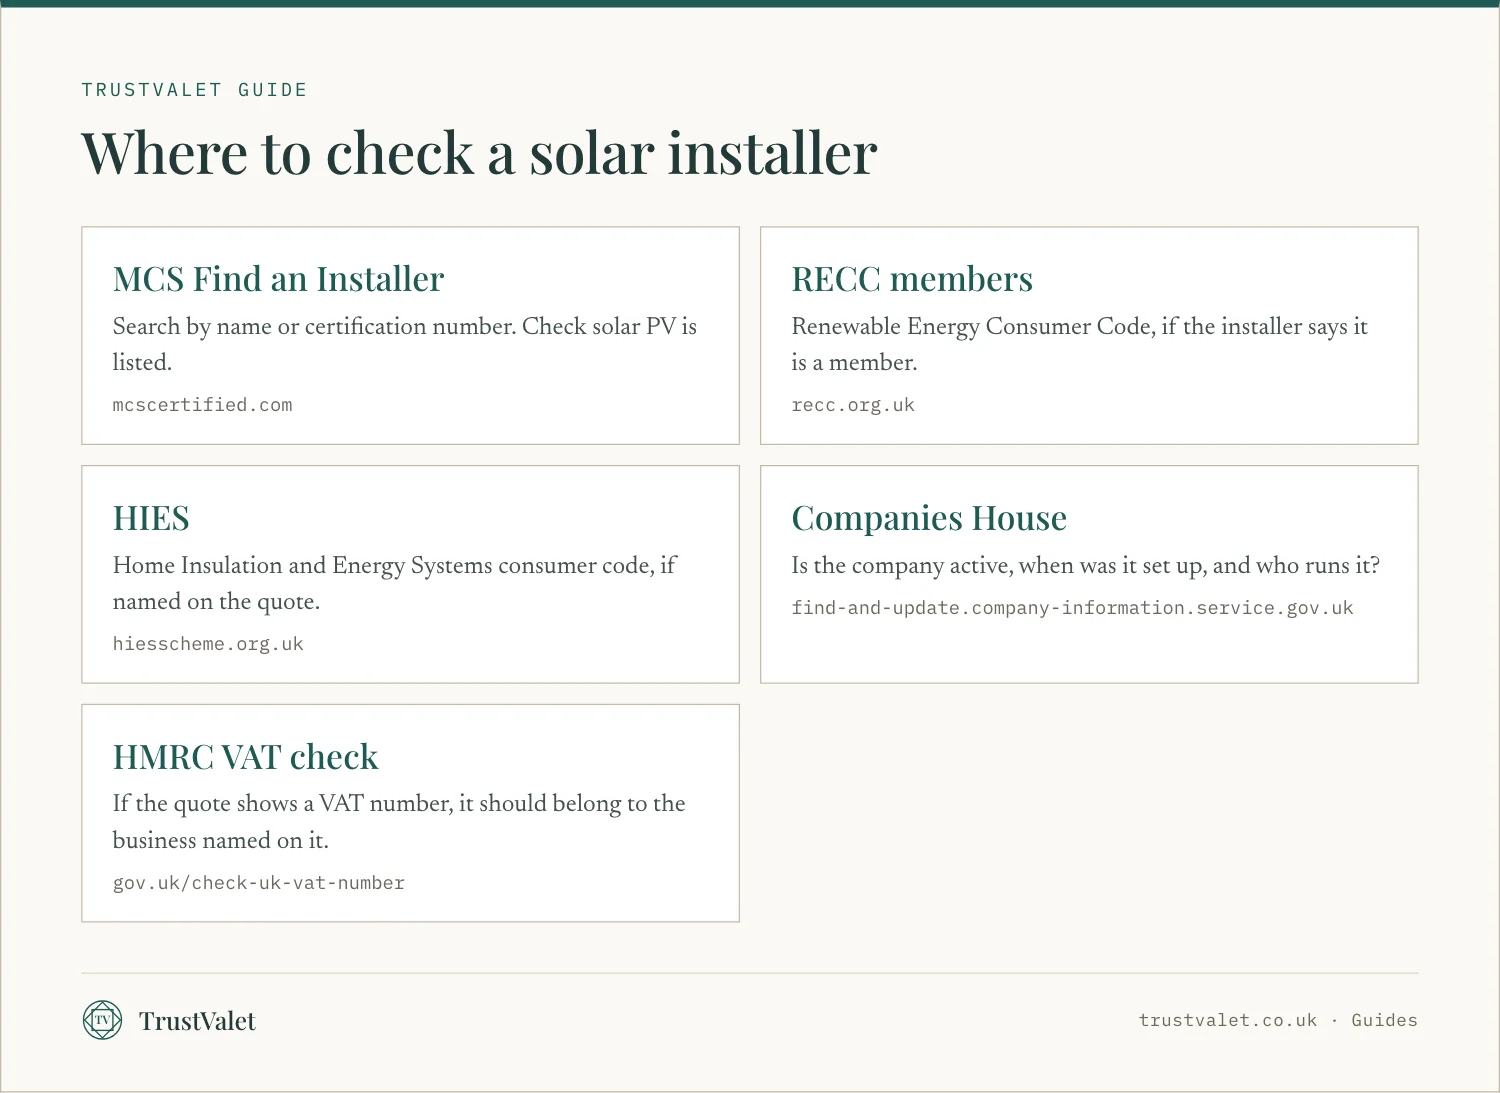Open the RECC members heading
This screenshot has width=1500, height=1093.
click(912, 279)
